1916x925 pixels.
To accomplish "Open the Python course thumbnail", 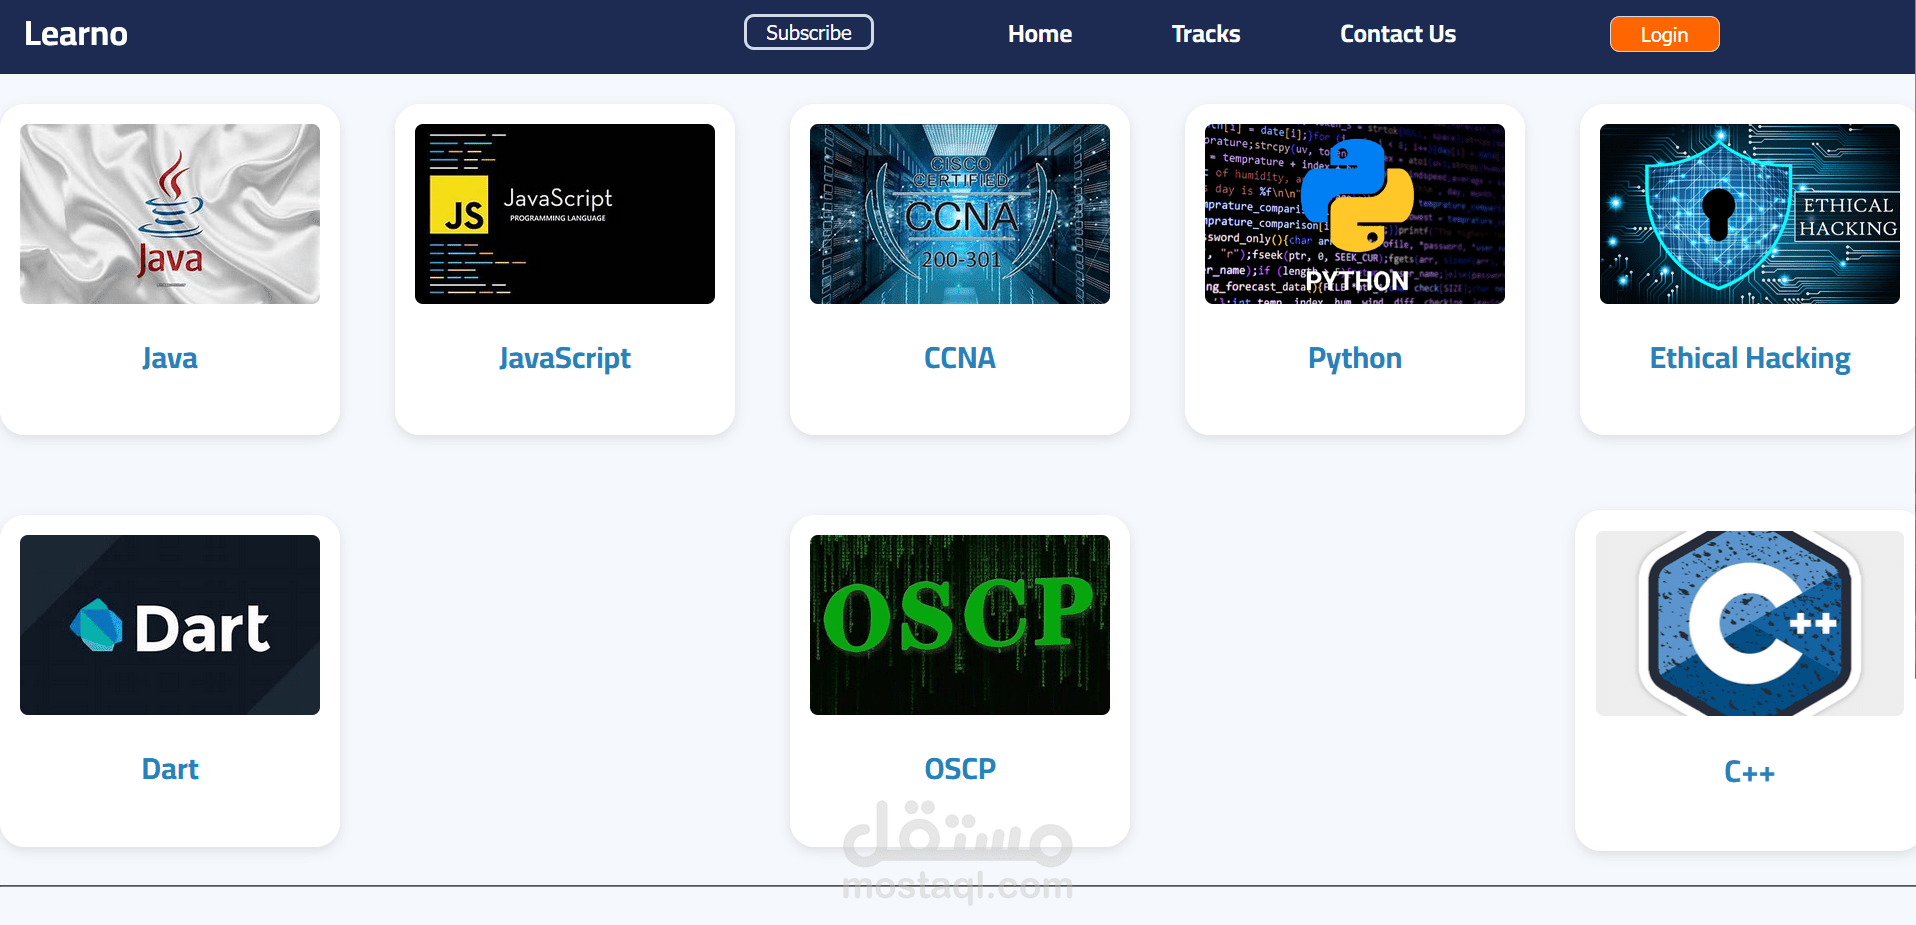I will pos(1355,214).
